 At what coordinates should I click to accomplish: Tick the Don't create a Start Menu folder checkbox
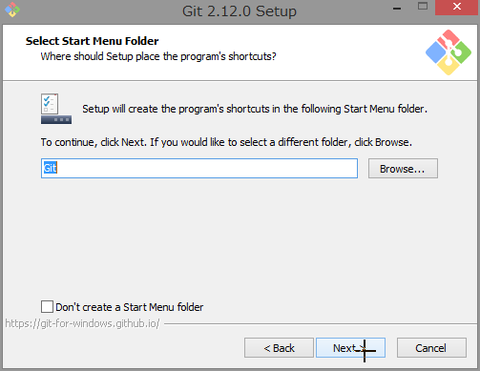point(47,306)
